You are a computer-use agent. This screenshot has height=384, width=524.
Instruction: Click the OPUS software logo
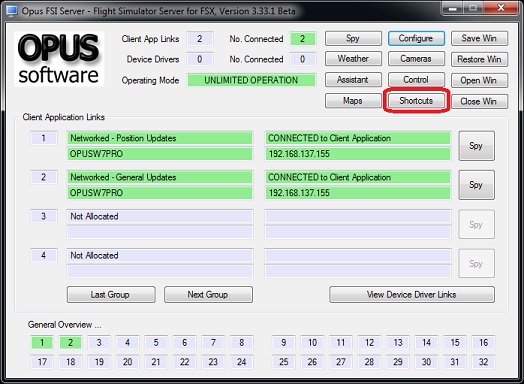pos(59,59)
